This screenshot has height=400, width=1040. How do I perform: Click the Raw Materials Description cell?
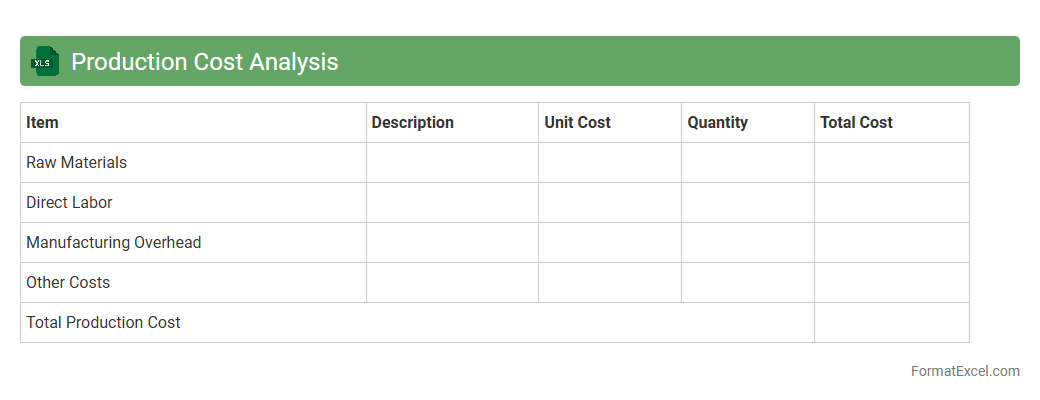coord(452,162)
